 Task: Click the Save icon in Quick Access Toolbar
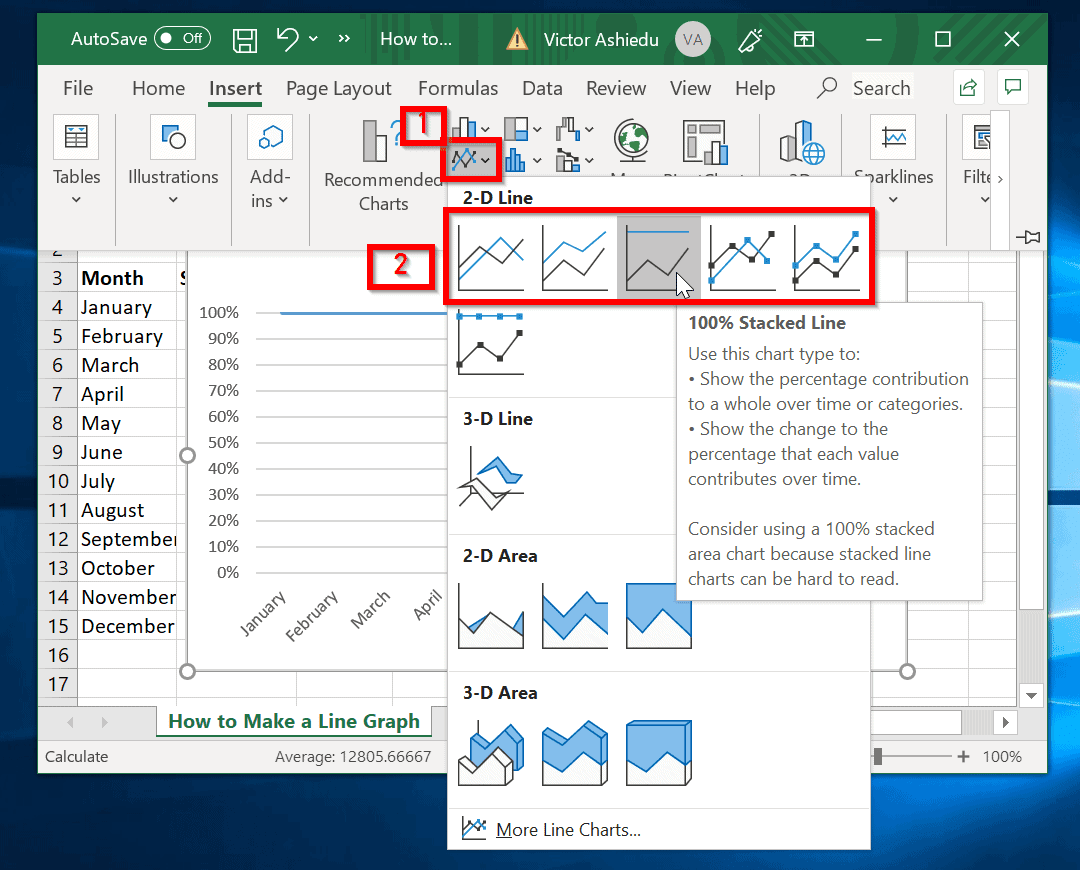pos(244,39)
